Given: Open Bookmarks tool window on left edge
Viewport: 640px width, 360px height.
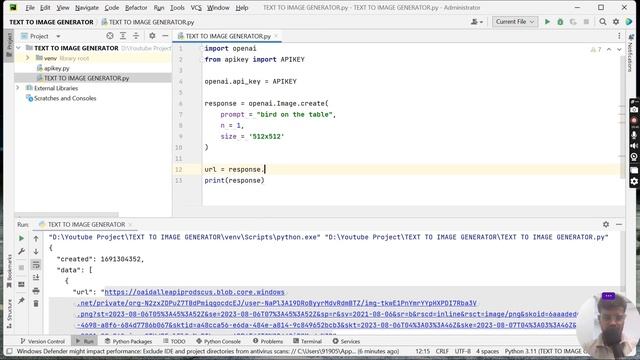Looking at the screenshot, I should pyautogui.click(x=9, y=271).
